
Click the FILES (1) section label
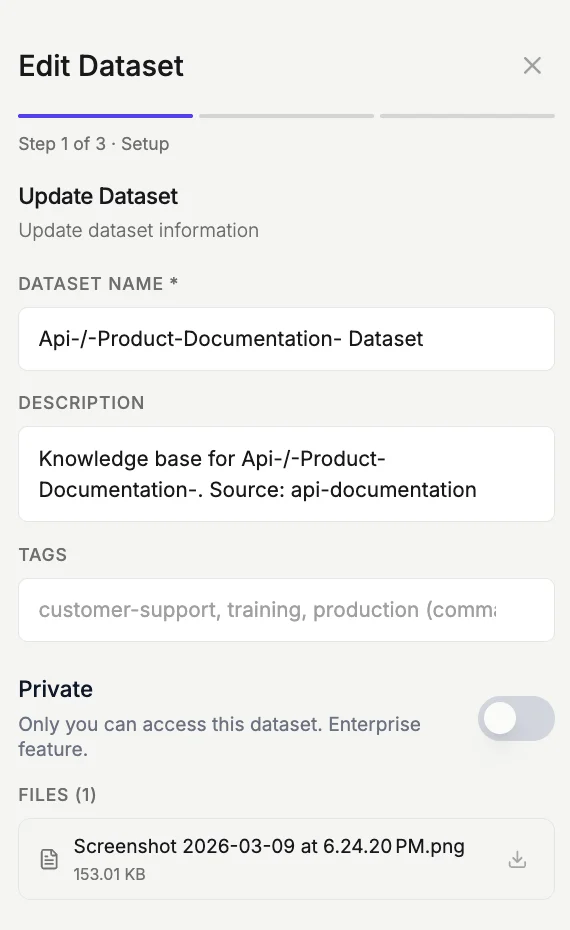[x=57, y=794]
